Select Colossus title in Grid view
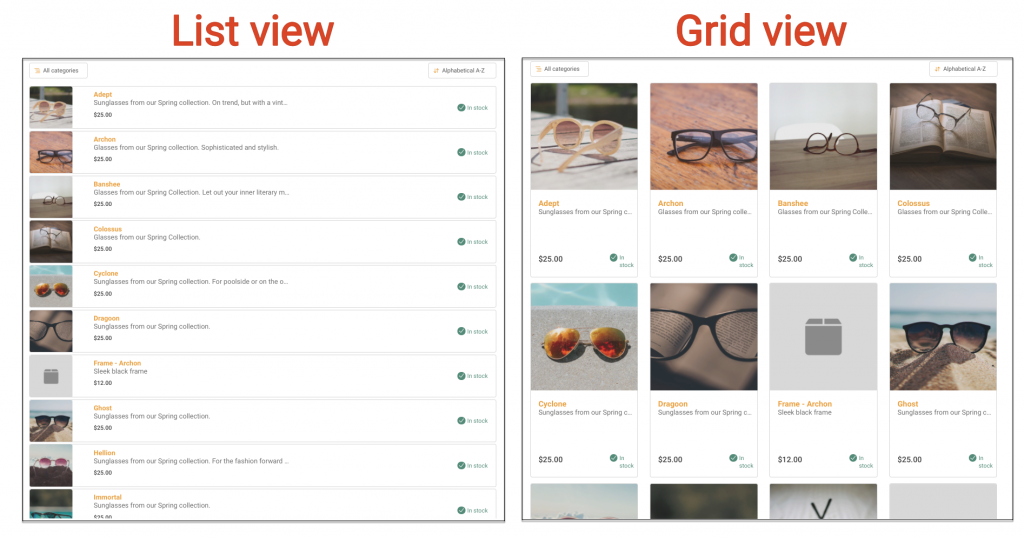 tap(914, 203)
